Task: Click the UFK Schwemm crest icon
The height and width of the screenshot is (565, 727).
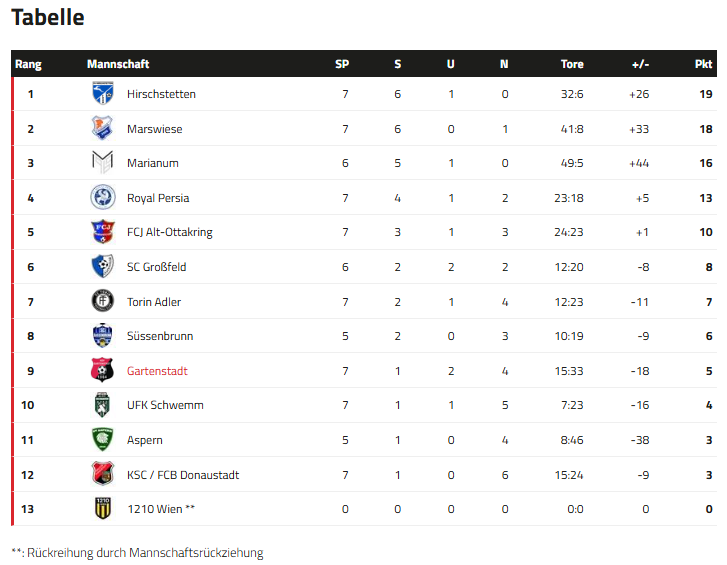Action: click(x=103, y=405)
